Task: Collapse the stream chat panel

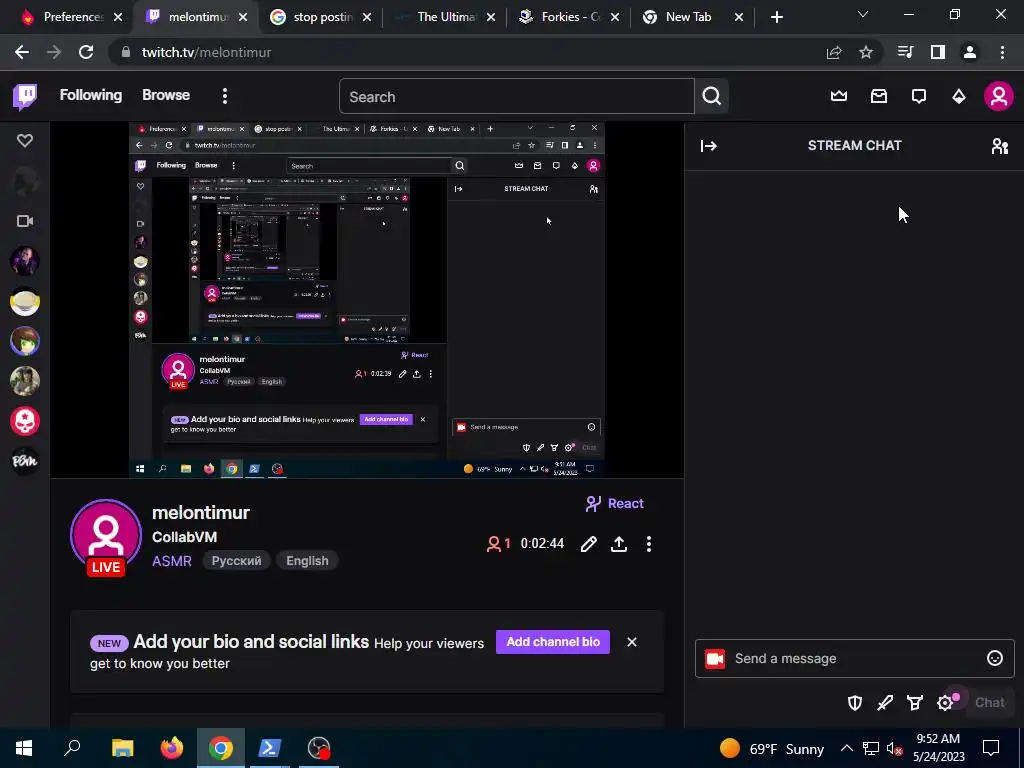Action: pos(709,146)
